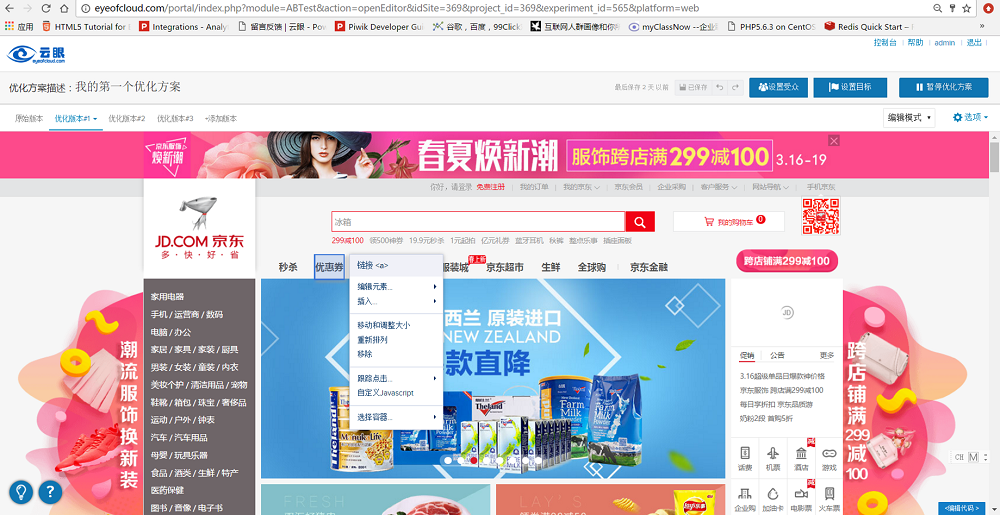
Task: Expand 跟踪点击... submenu
Action: 395,379
